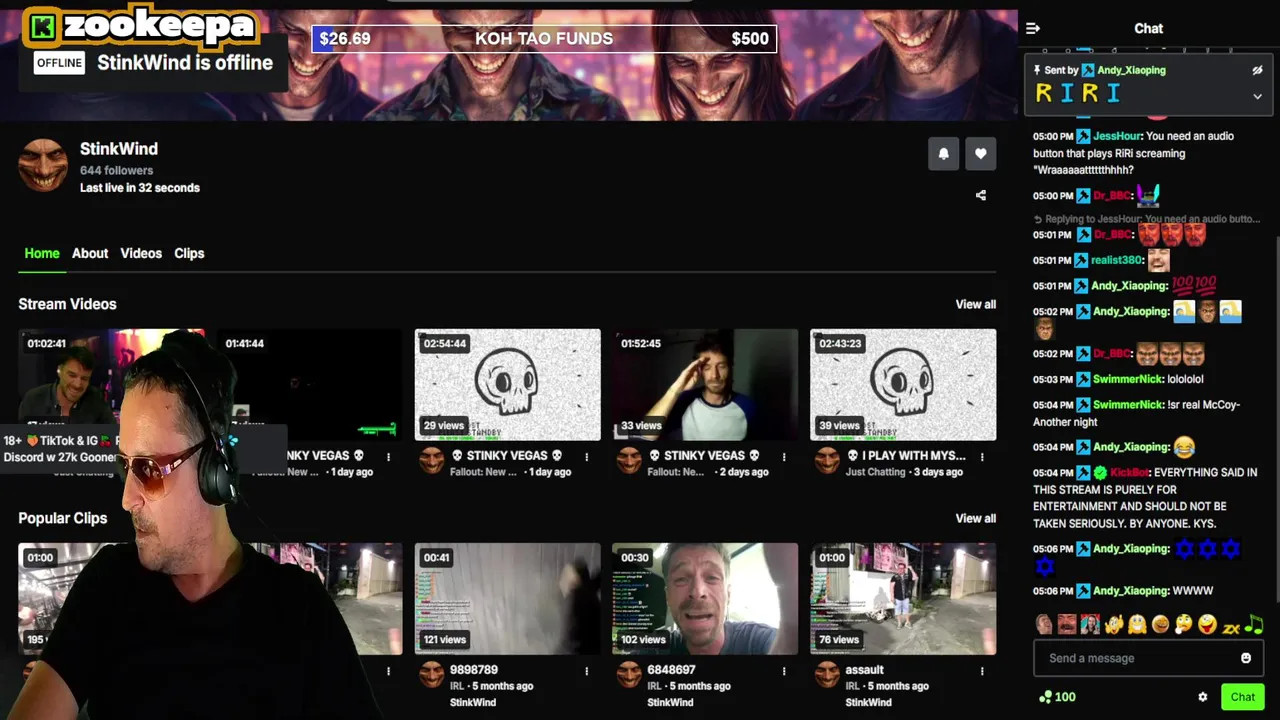Open options menu for assault clip
Image resolution: width=1280 pixels, height=720 pixels.
[x=982, y=671]
